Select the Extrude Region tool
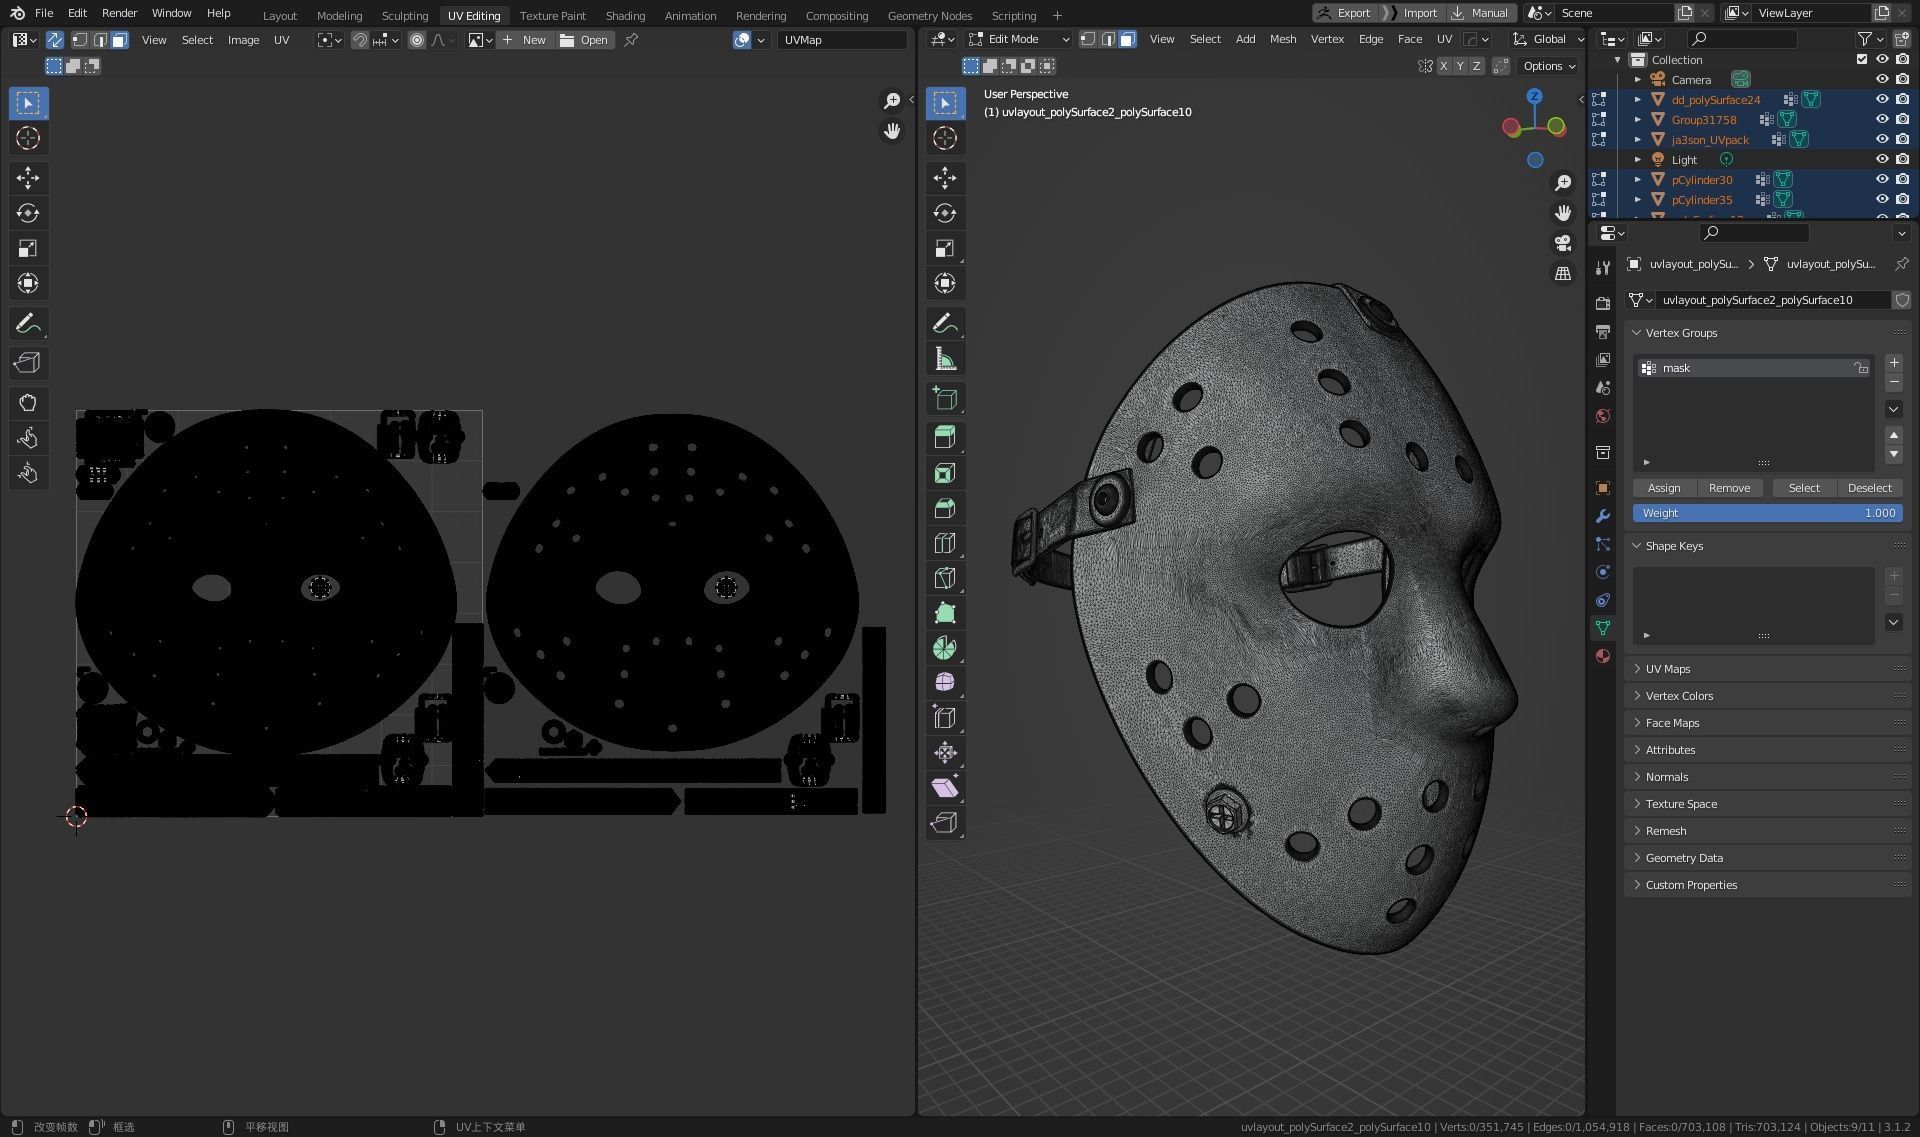 click(945, 438)
